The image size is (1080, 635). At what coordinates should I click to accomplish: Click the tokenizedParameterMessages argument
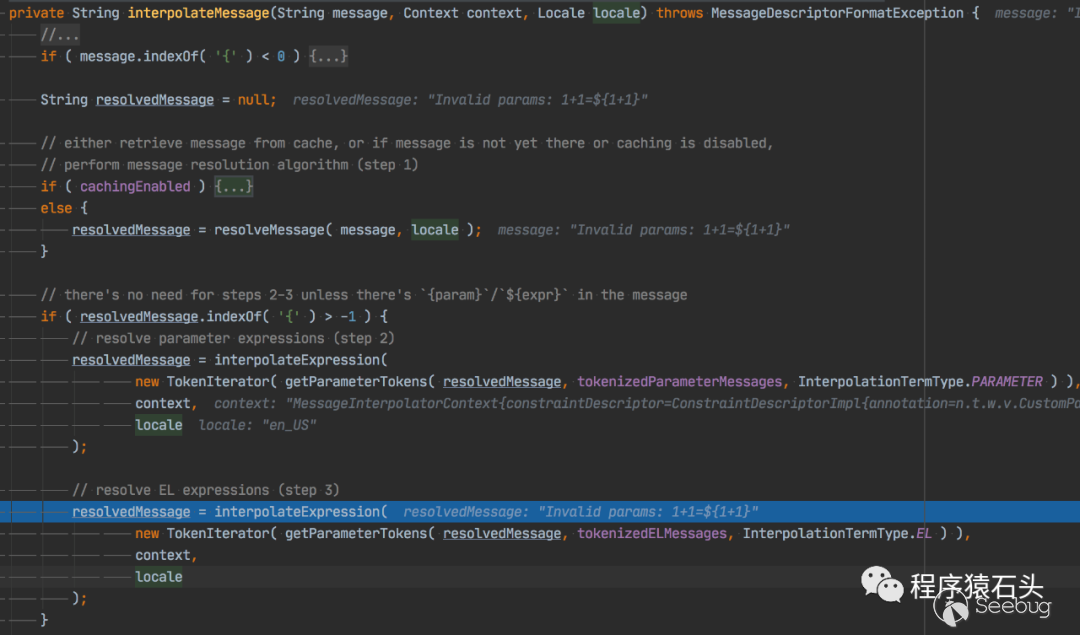coord(680,382)
